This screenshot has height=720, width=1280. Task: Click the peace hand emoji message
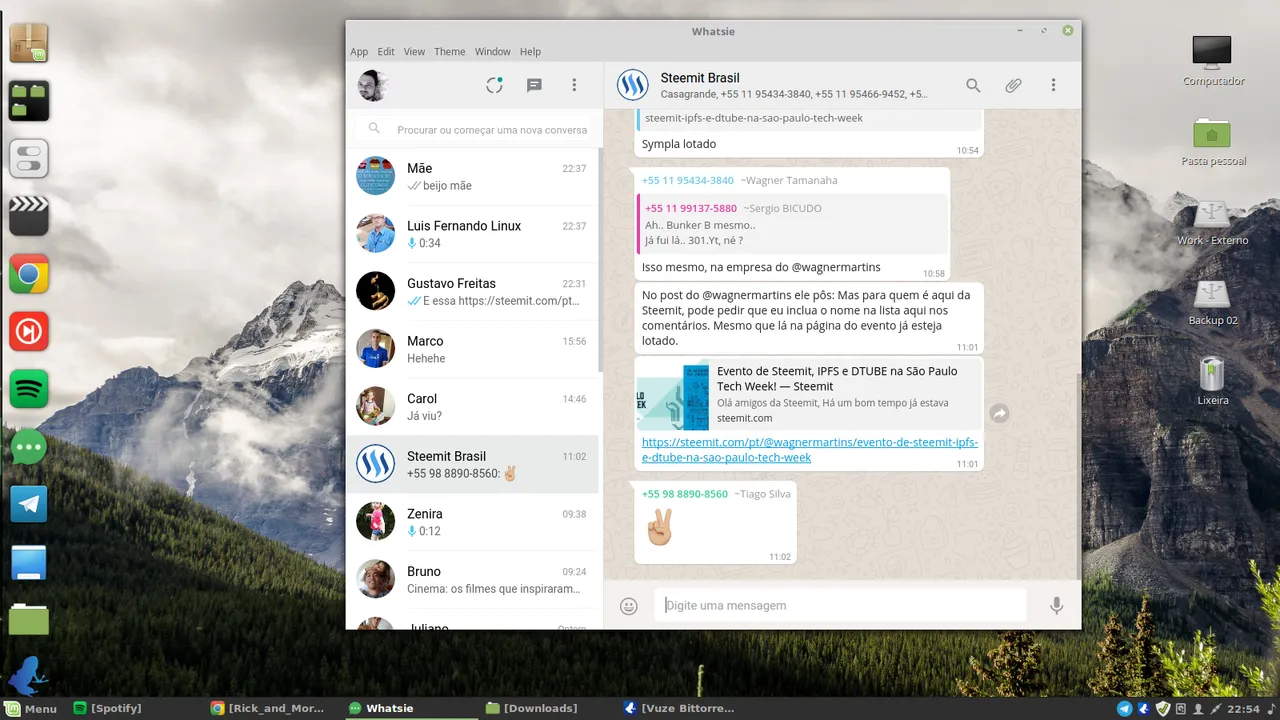(660, 527)
